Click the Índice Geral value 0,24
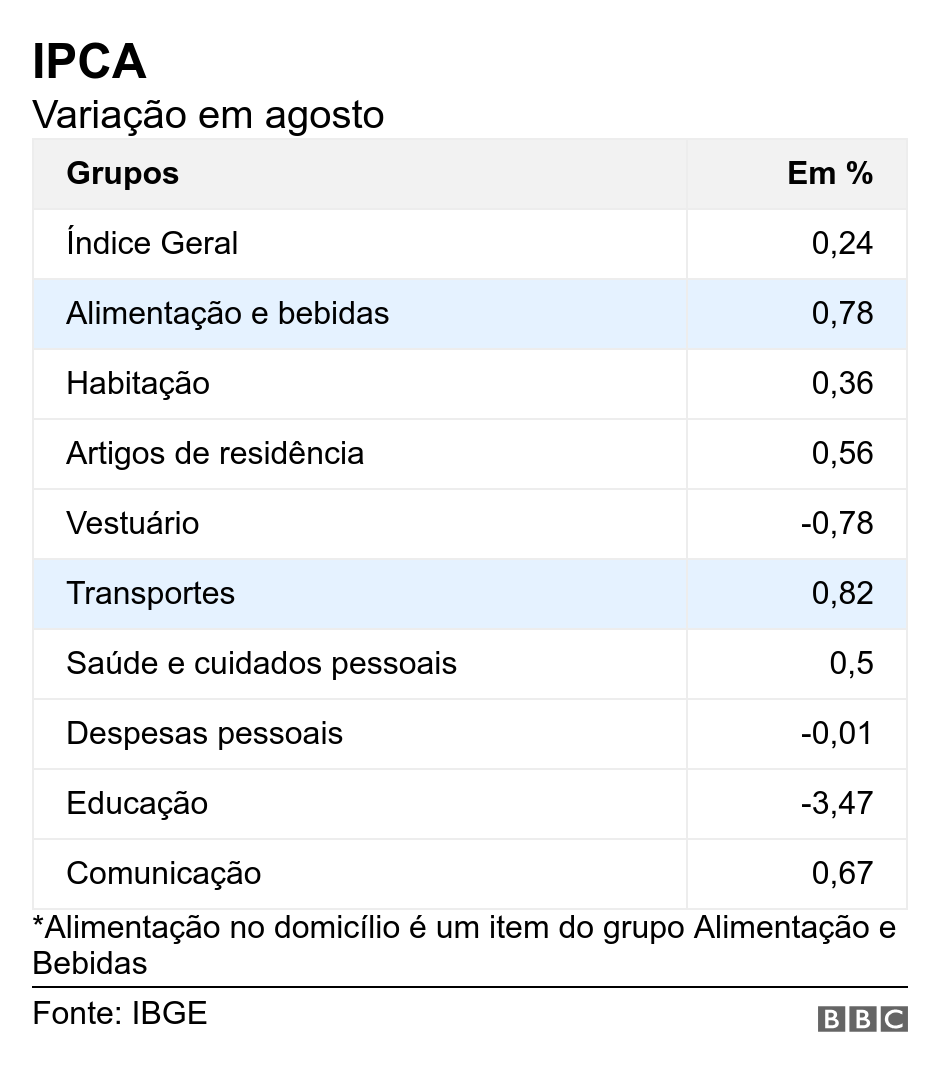 tap(843, 243)
